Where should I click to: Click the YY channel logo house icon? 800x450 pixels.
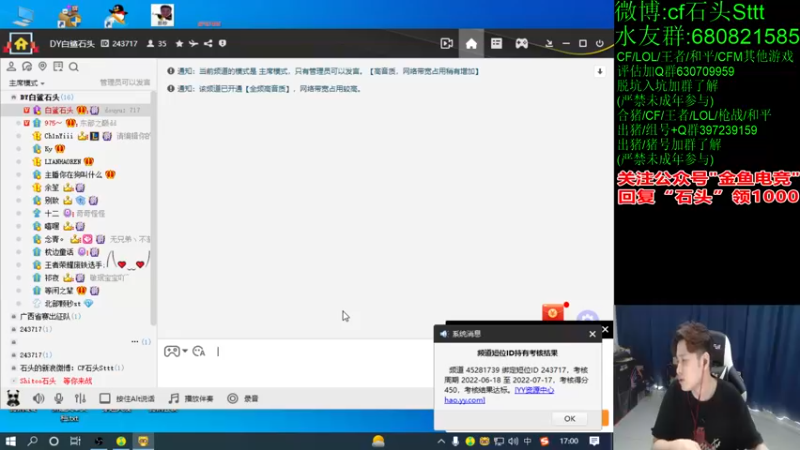click(21, 43)
